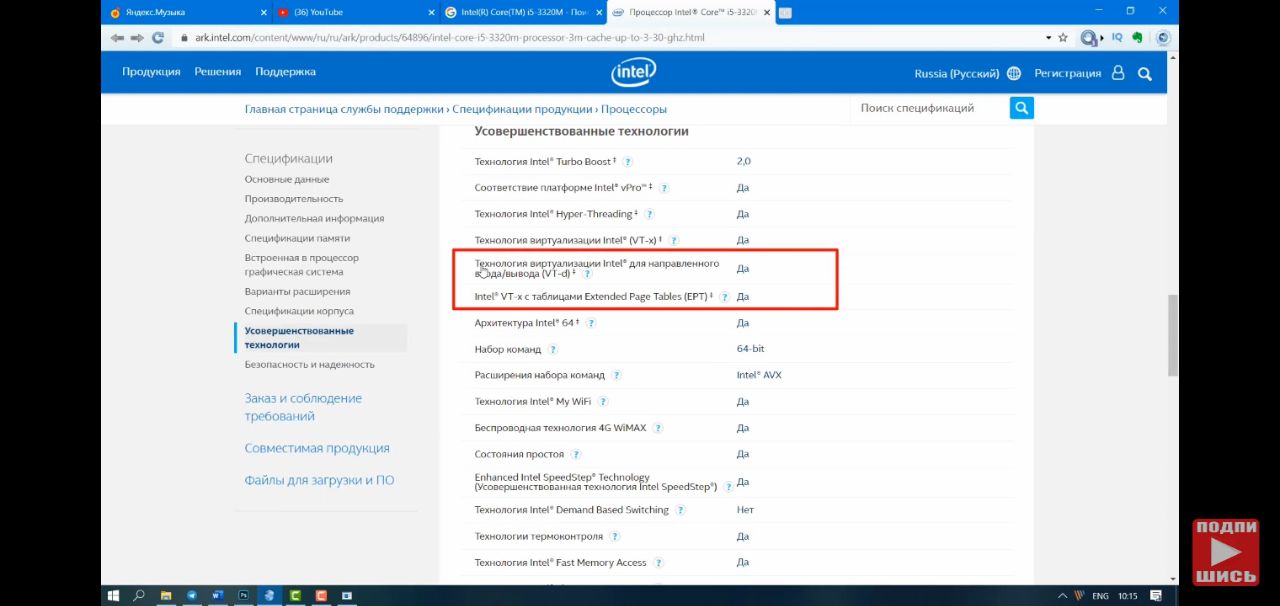
Task: Open site search magnifier in header
Action: (x=1145, y=73)
